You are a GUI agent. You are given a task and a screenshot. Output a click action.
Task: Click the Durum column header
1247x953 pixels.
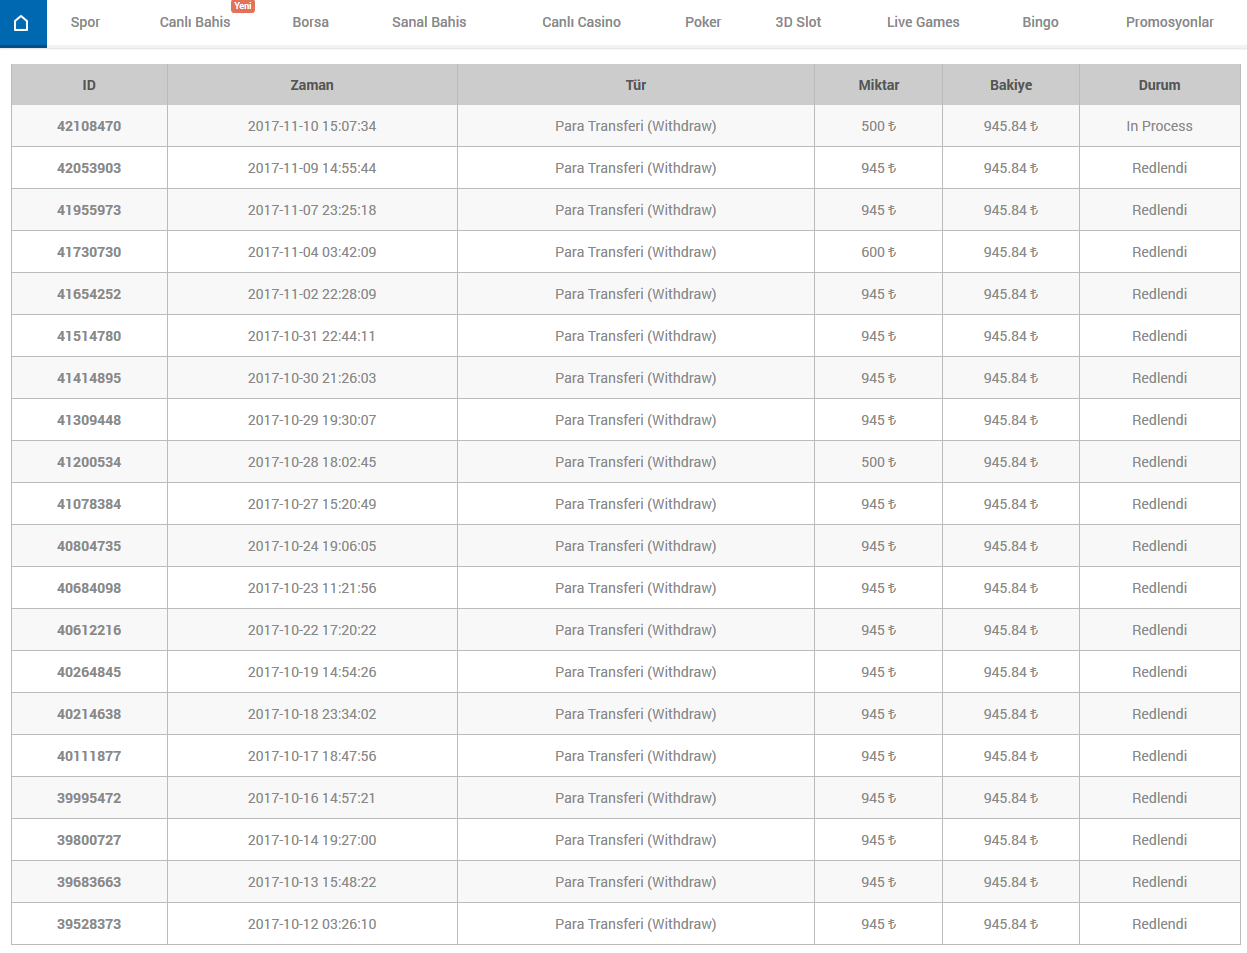click(x=1160, y=85)
